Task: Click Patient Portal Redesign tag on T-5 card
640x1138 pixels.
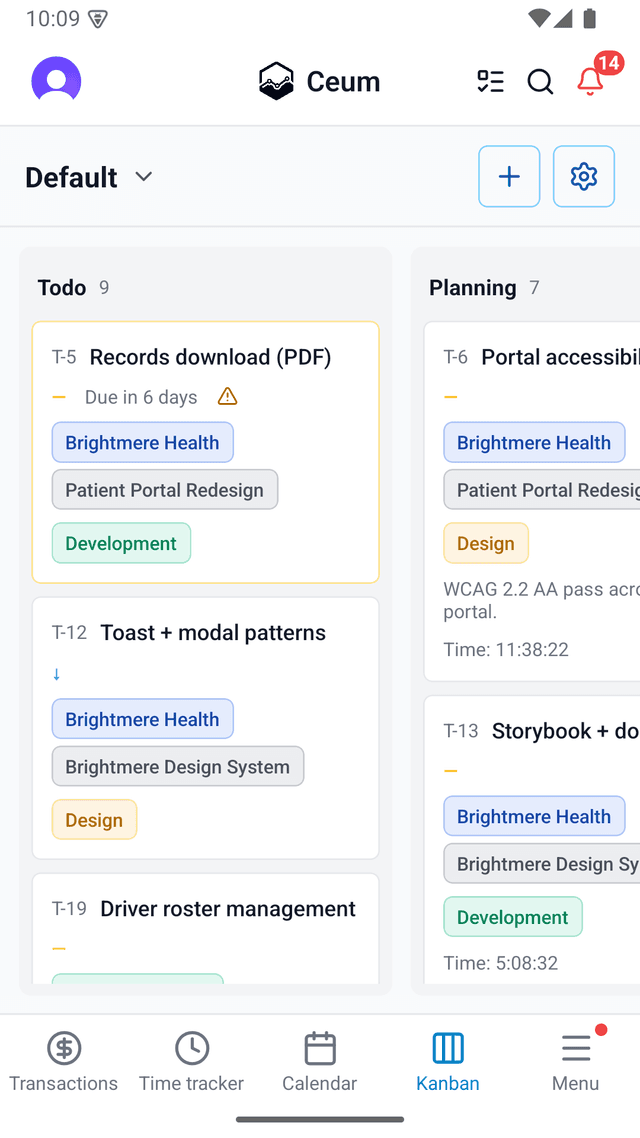Action: pyautogui.click(x=165, y=489)
